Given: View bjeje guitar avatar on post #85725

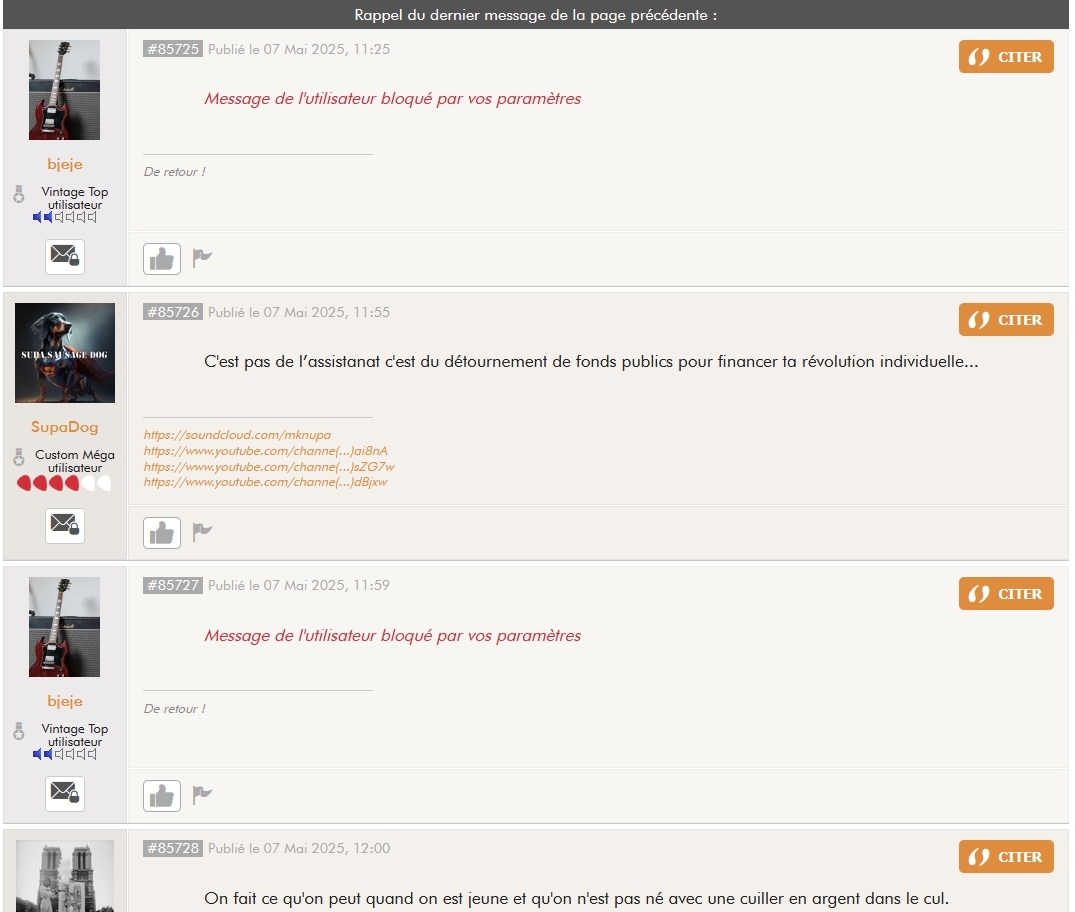Looking at the screenshot, I should 64,90.
